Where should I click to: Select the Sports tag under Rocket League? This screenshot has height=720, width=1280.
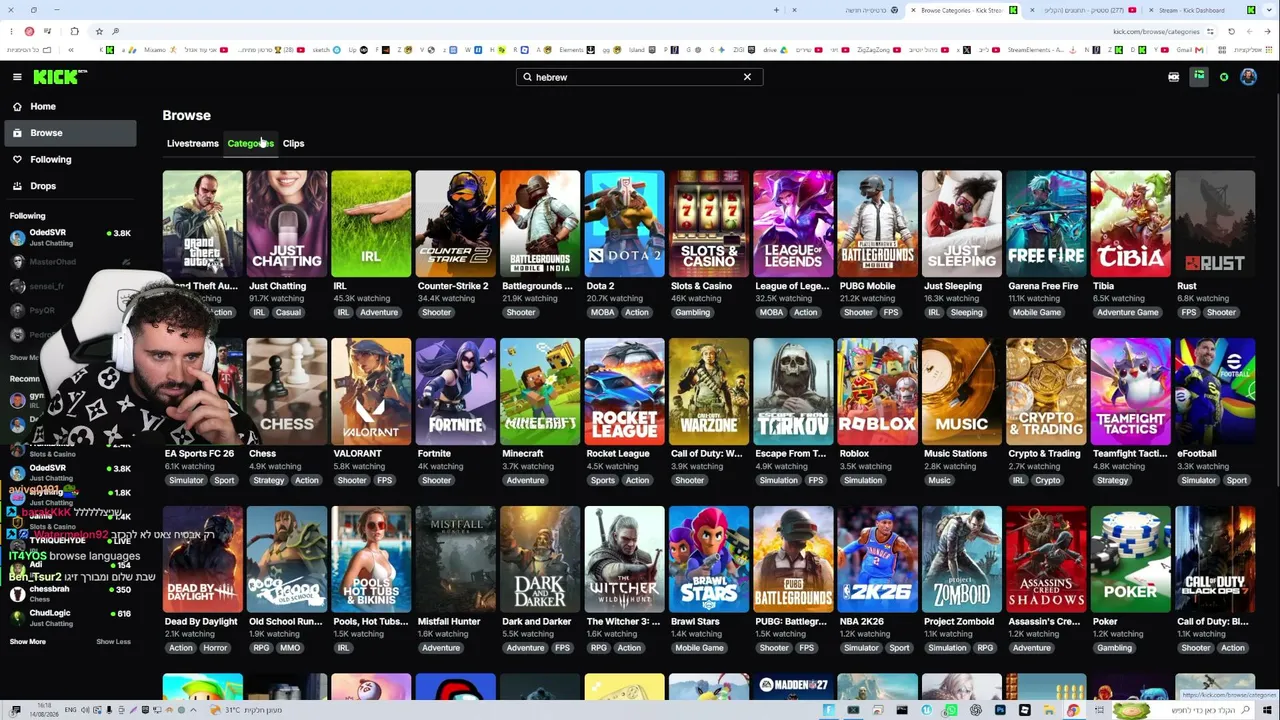tap(603, 480)
